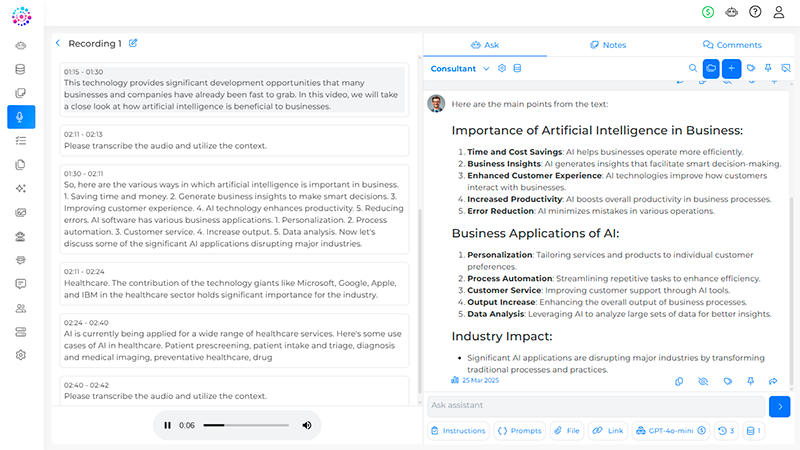Open the microphone recordings section in sidebar
This screenshot has height=450, width=800.
point(21,117)
